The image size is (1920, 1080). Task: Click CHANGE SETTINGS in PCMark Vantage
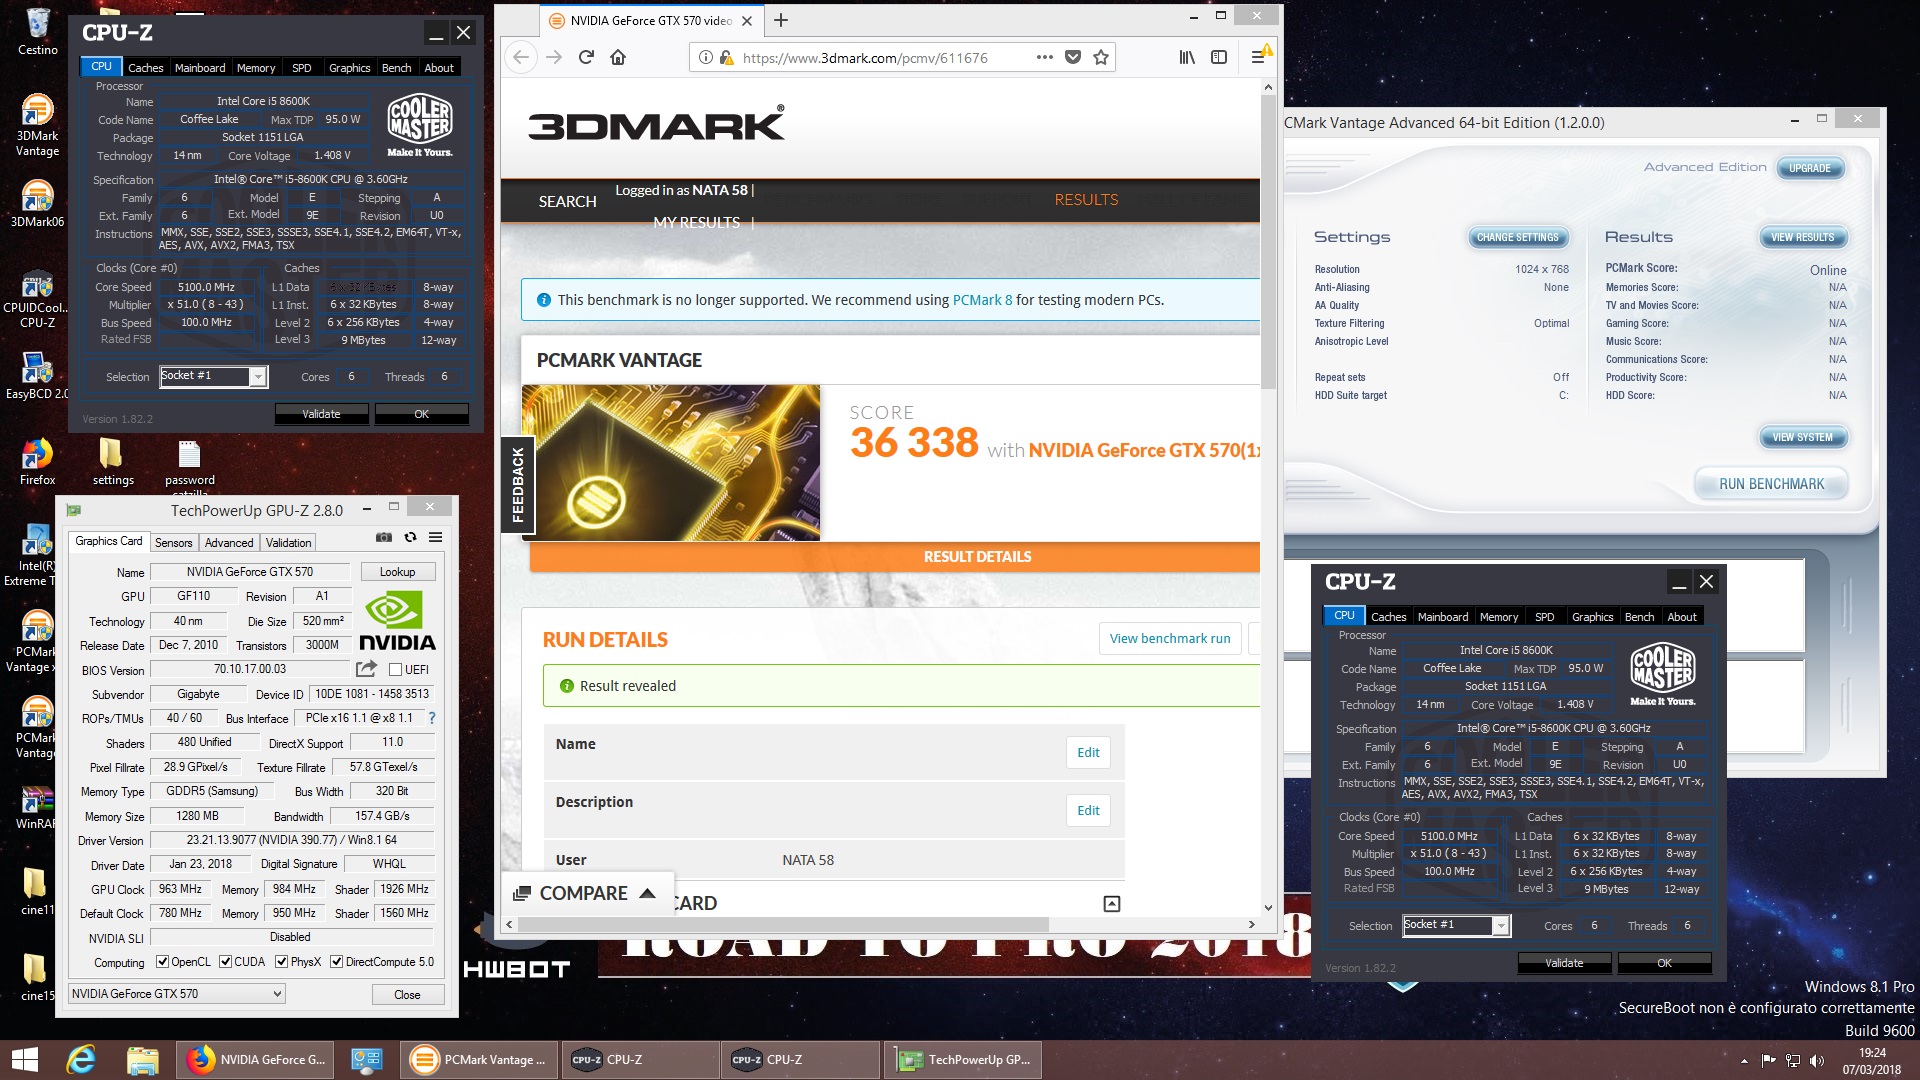tap(1517, 238)
